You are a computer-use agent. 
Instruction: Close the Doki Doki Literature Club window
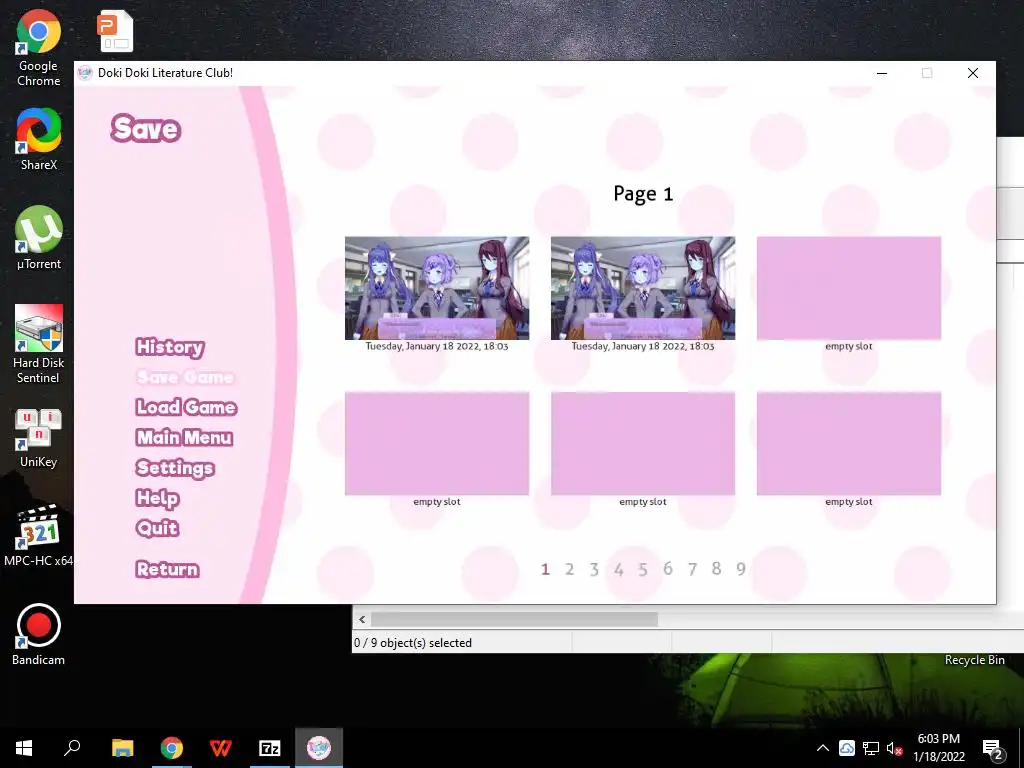pyautogui.click(x=973, y=73)
